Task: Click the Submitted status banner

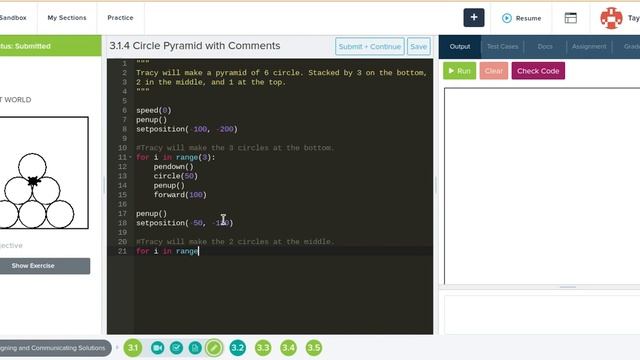Action: [51, 46]
